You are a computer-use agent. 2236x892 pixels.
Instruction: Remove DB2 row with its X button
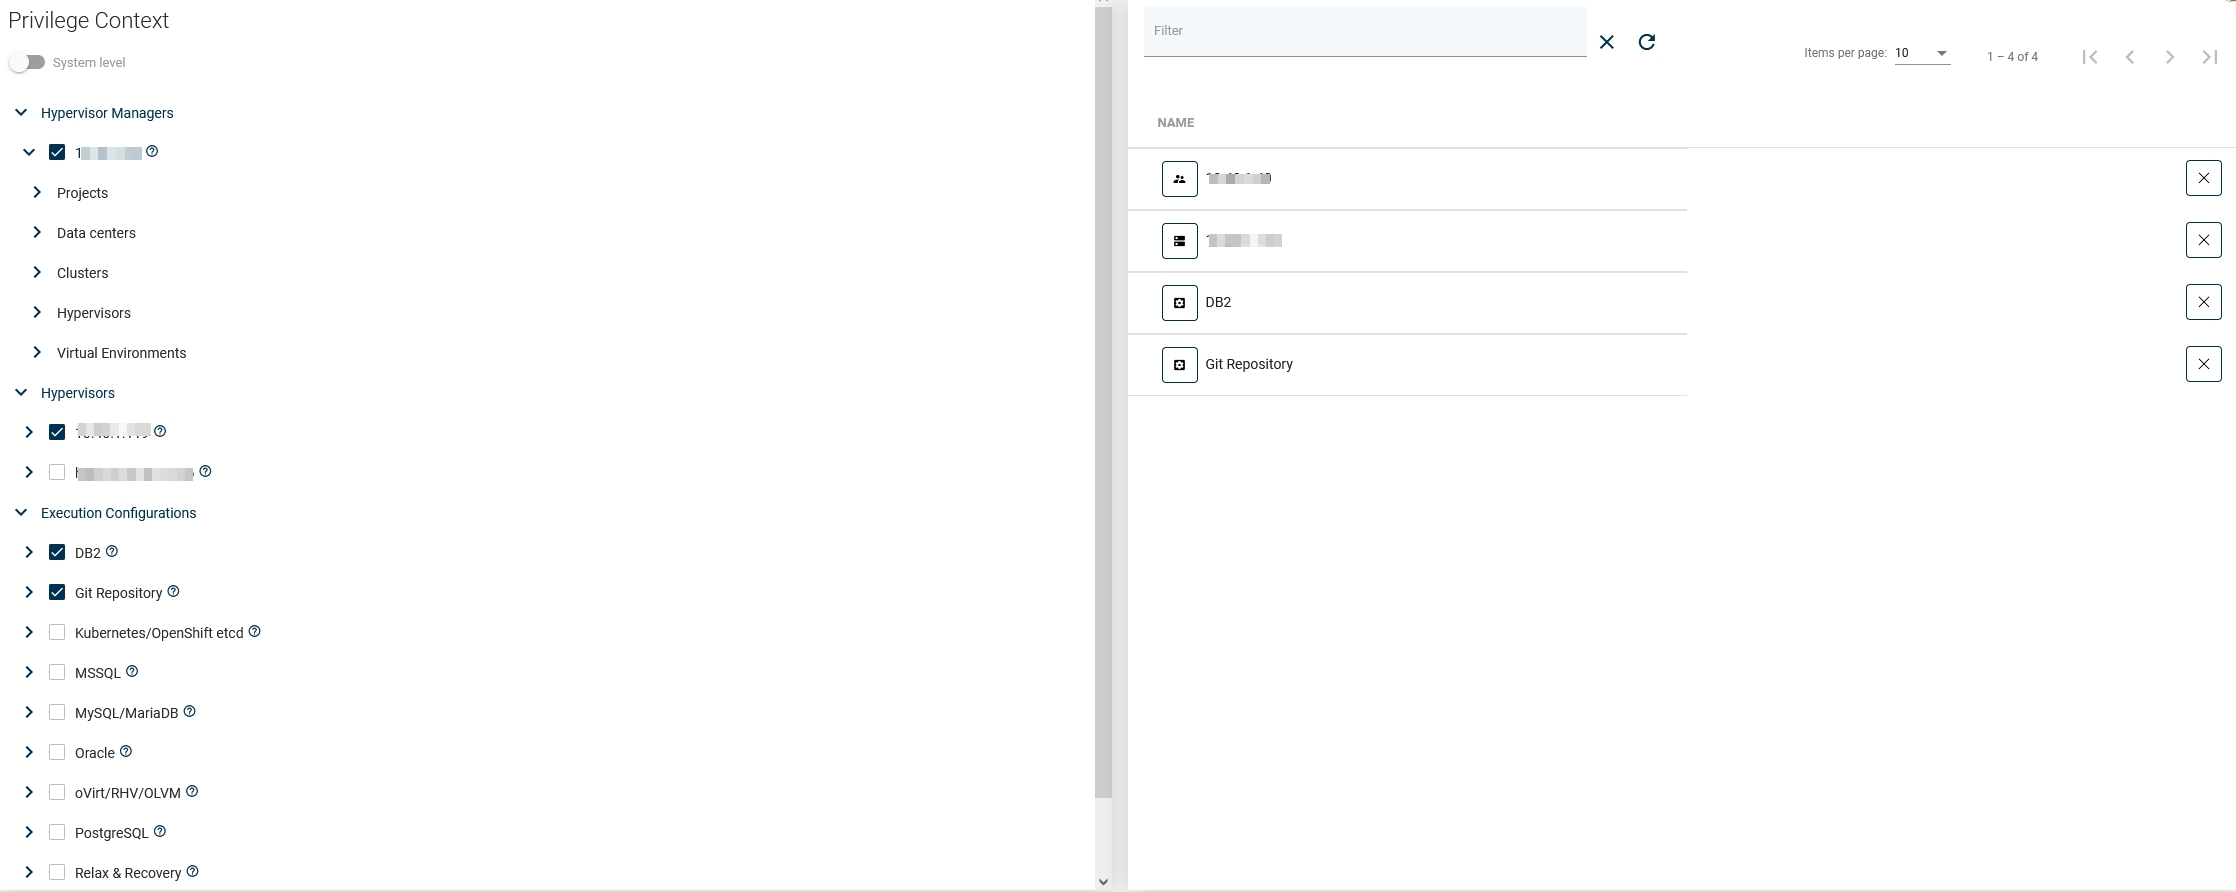(2203, 302)
